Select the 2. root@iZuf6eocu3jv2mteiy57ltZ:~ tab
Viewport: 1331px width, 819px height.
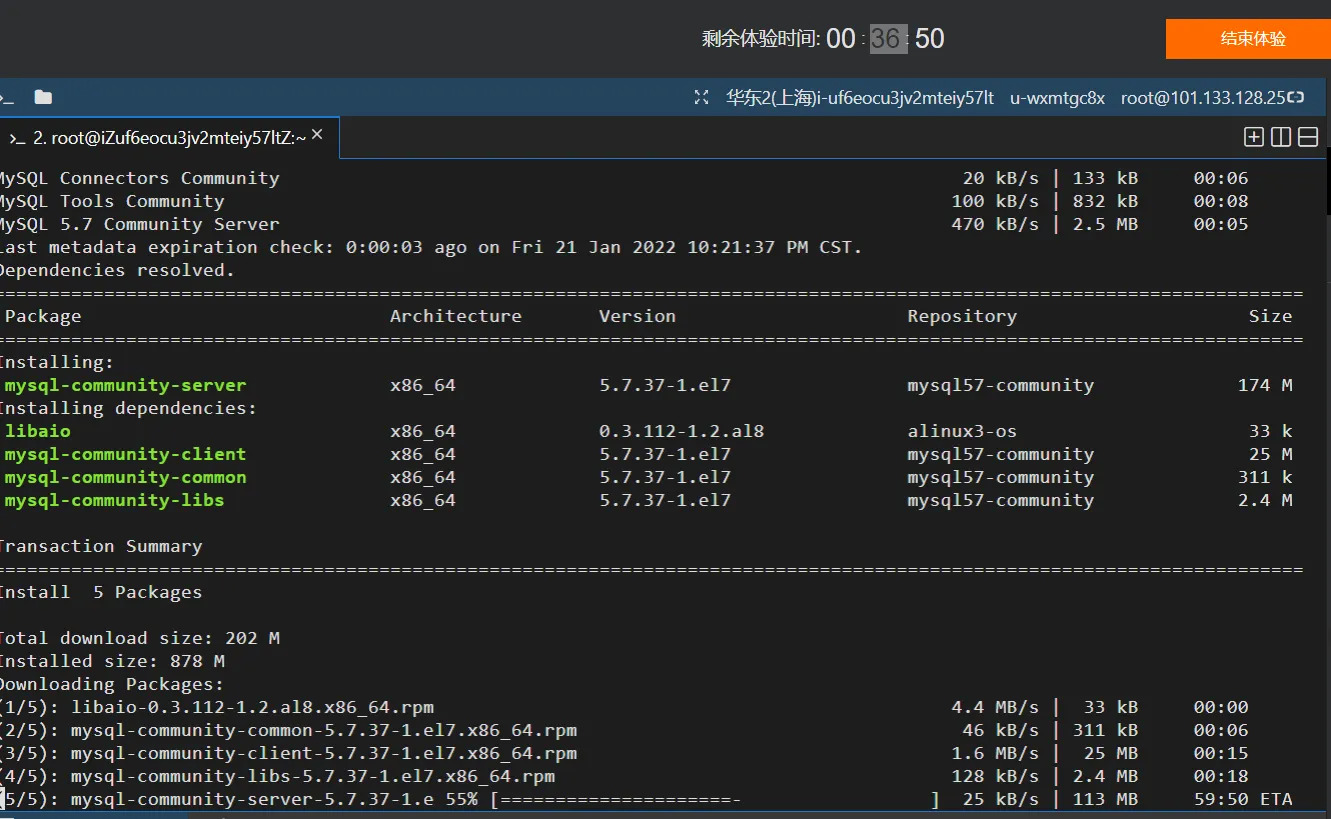point(170,138)
